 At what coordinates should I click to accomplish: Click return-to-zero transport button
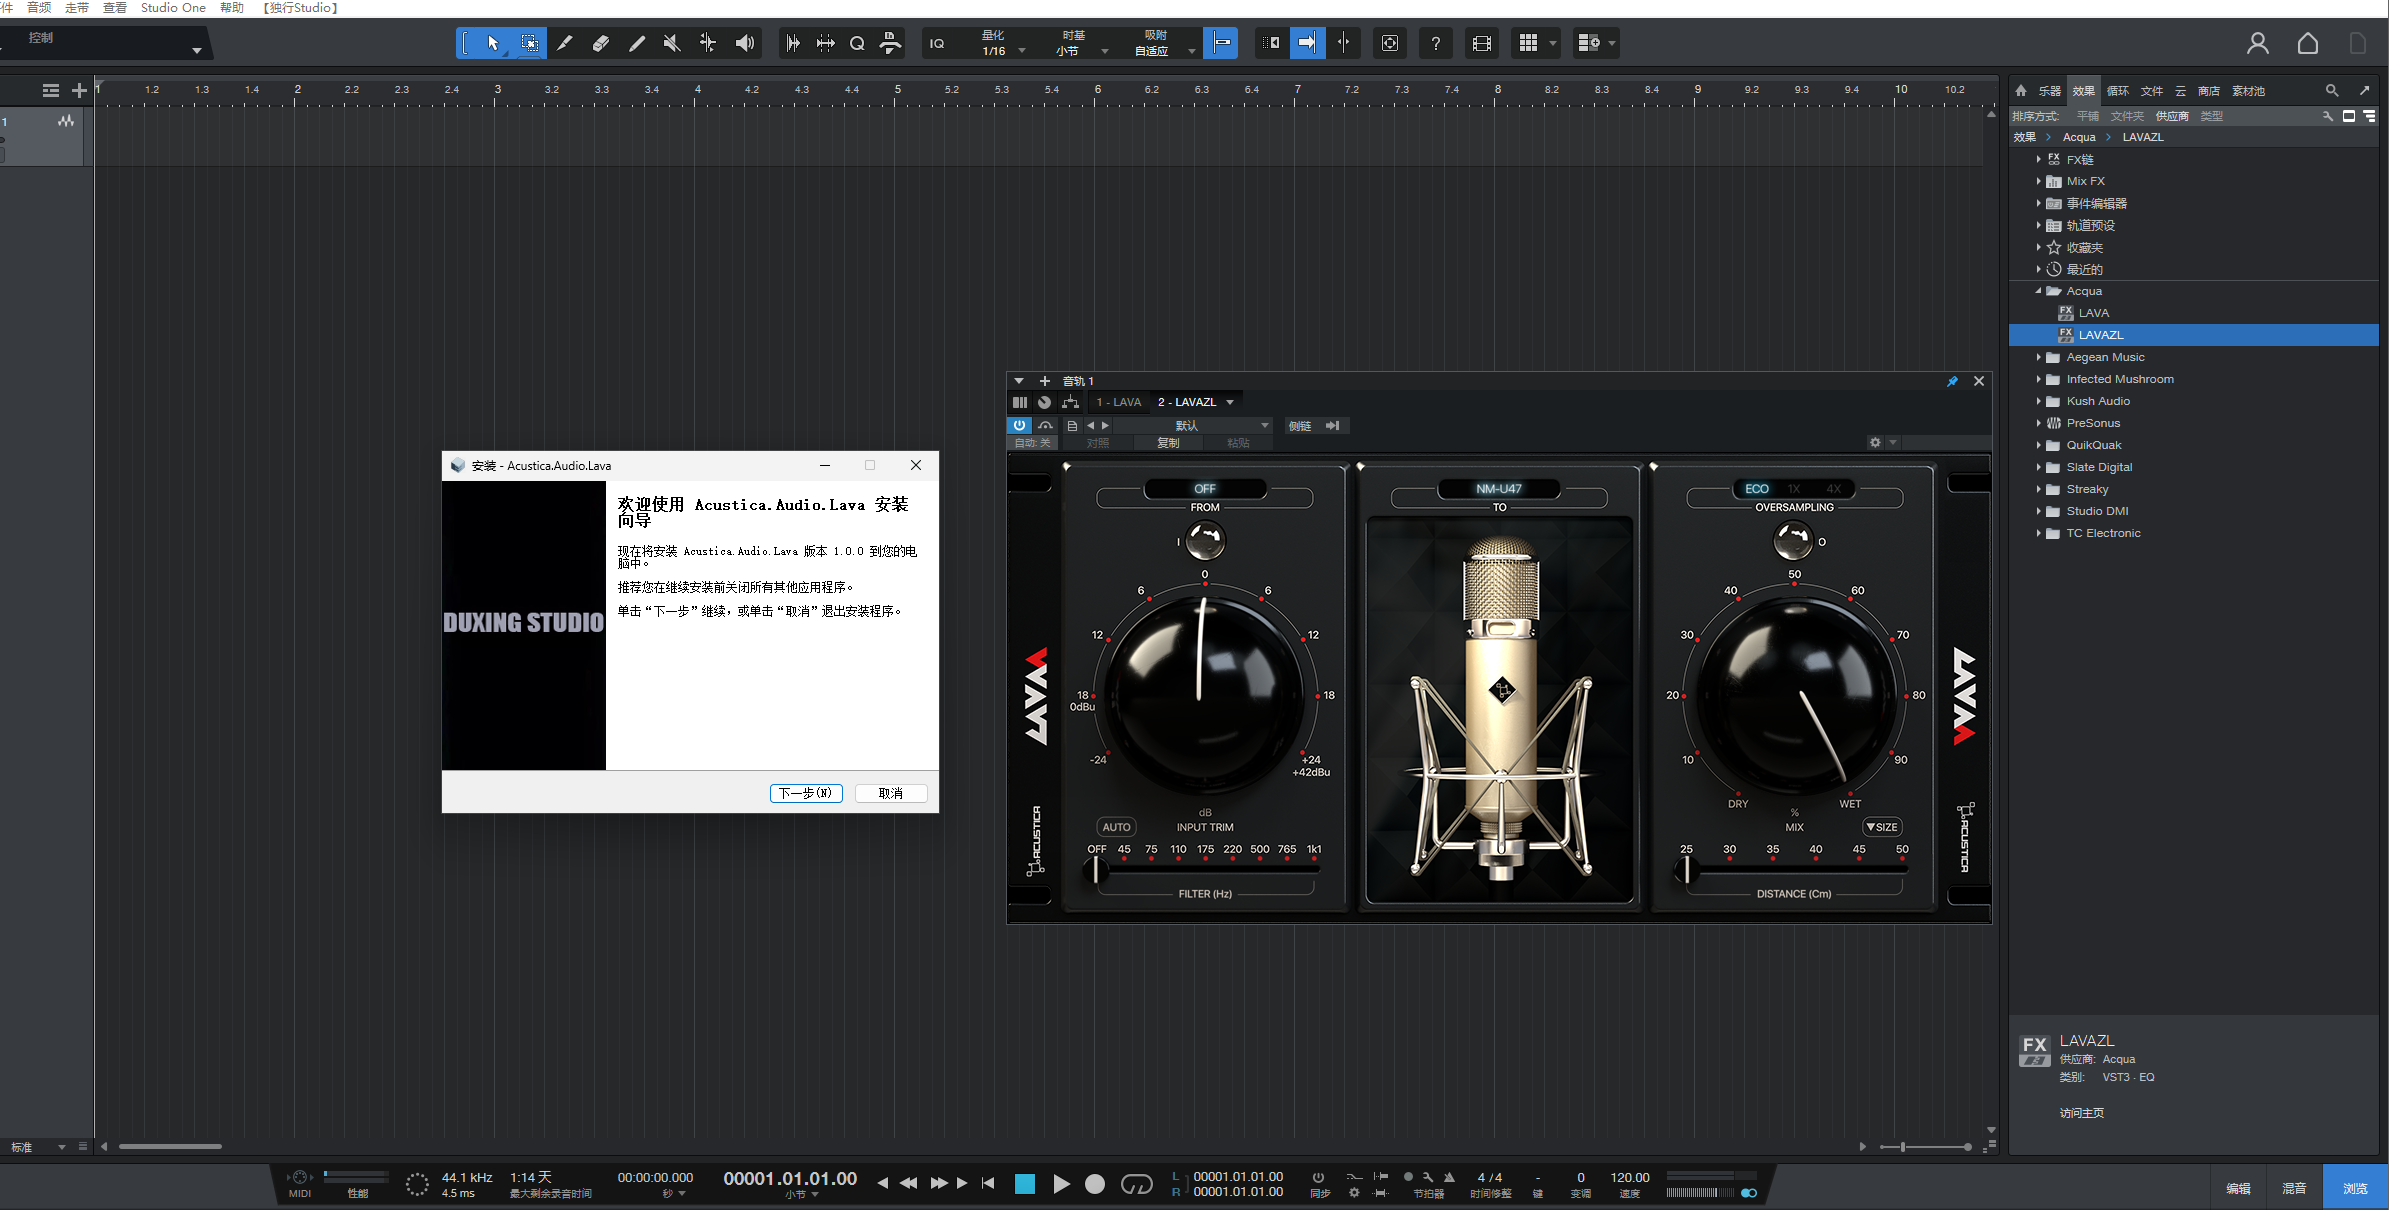(x=988, y=1183)
